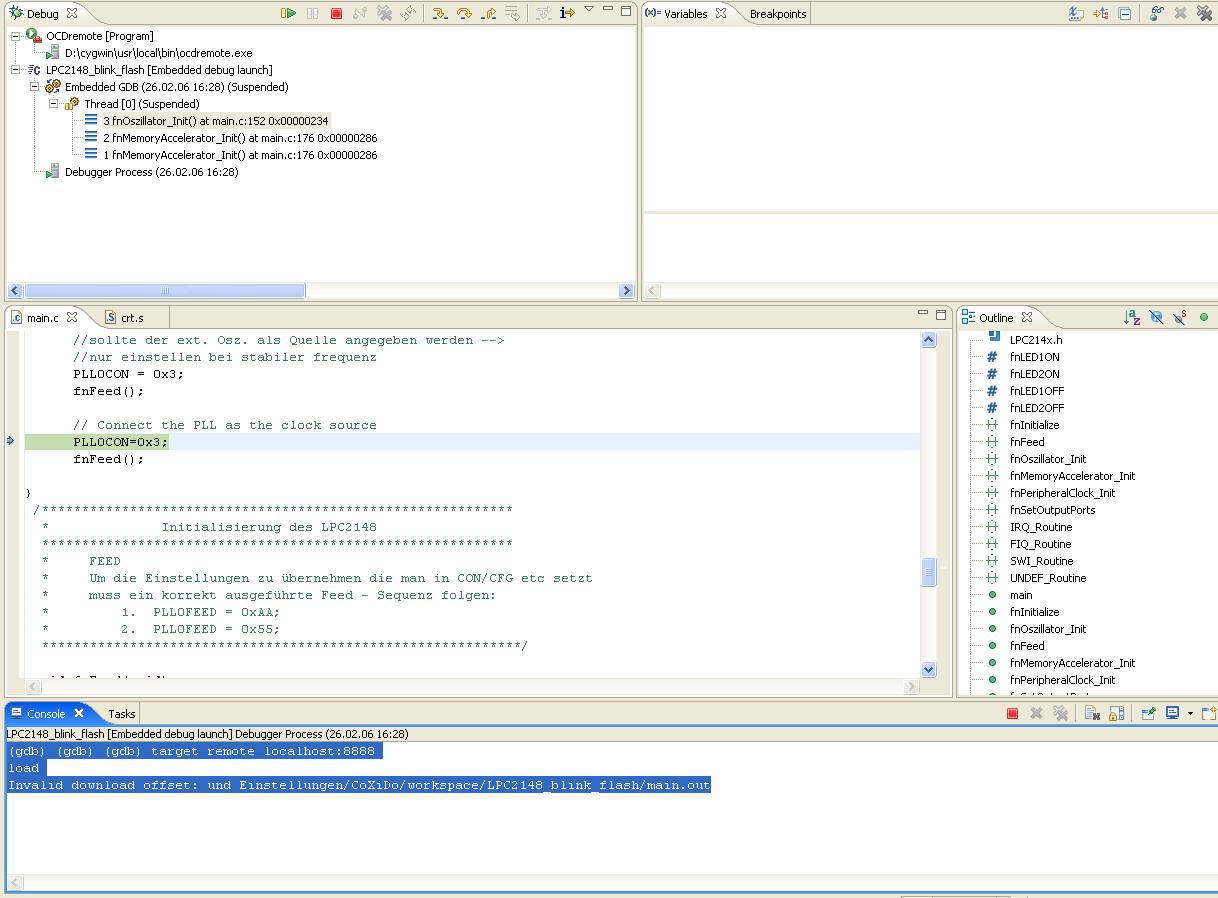Click Collapse All in Variables view

(1125, 13)
